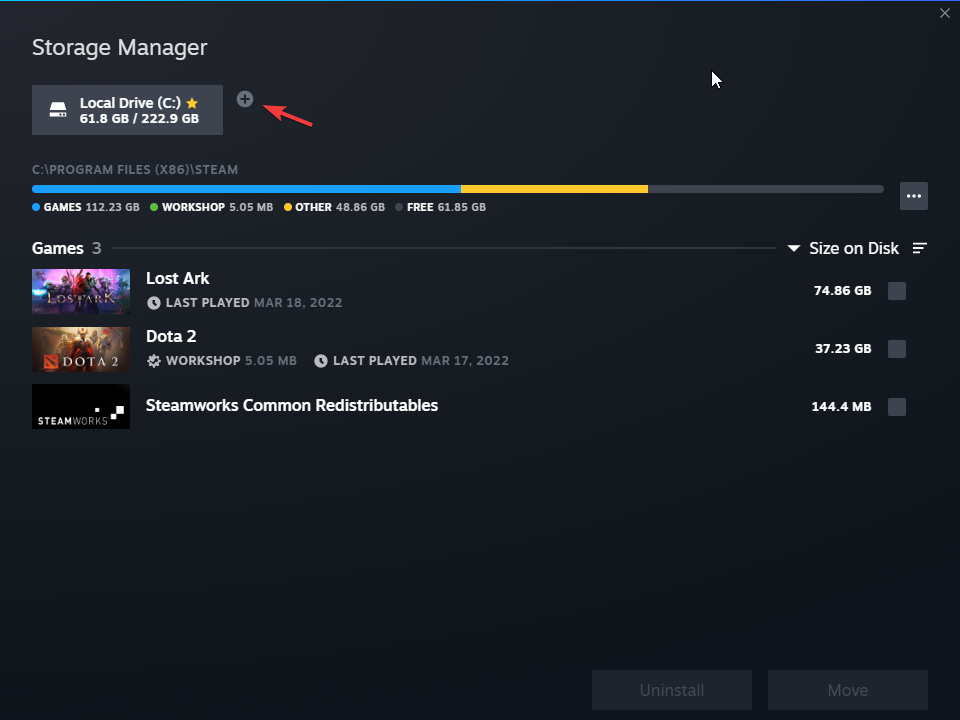Viewport: 960px width, 720px height.
Task: Click the green WORKSHOP legend dot
Action: (x=154, y=207)
